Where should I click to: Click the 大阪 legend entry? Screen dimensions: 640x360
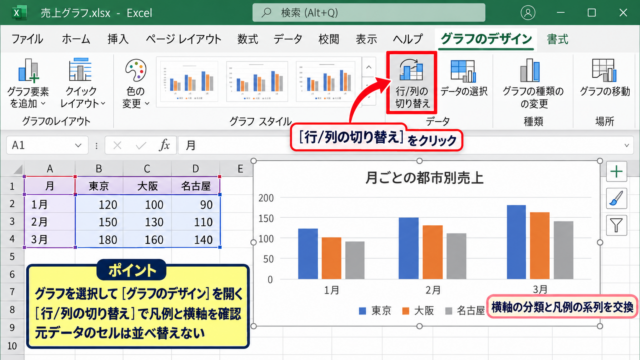pos(418,311)
